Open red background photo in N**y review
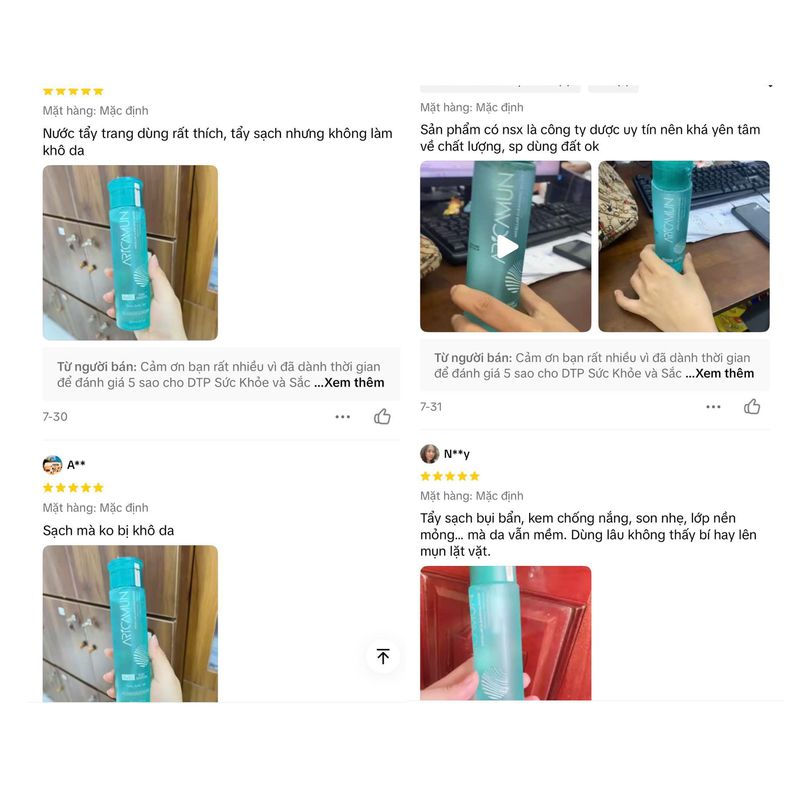The width and height of the screenshot is (800, 800). coord(506,633)
